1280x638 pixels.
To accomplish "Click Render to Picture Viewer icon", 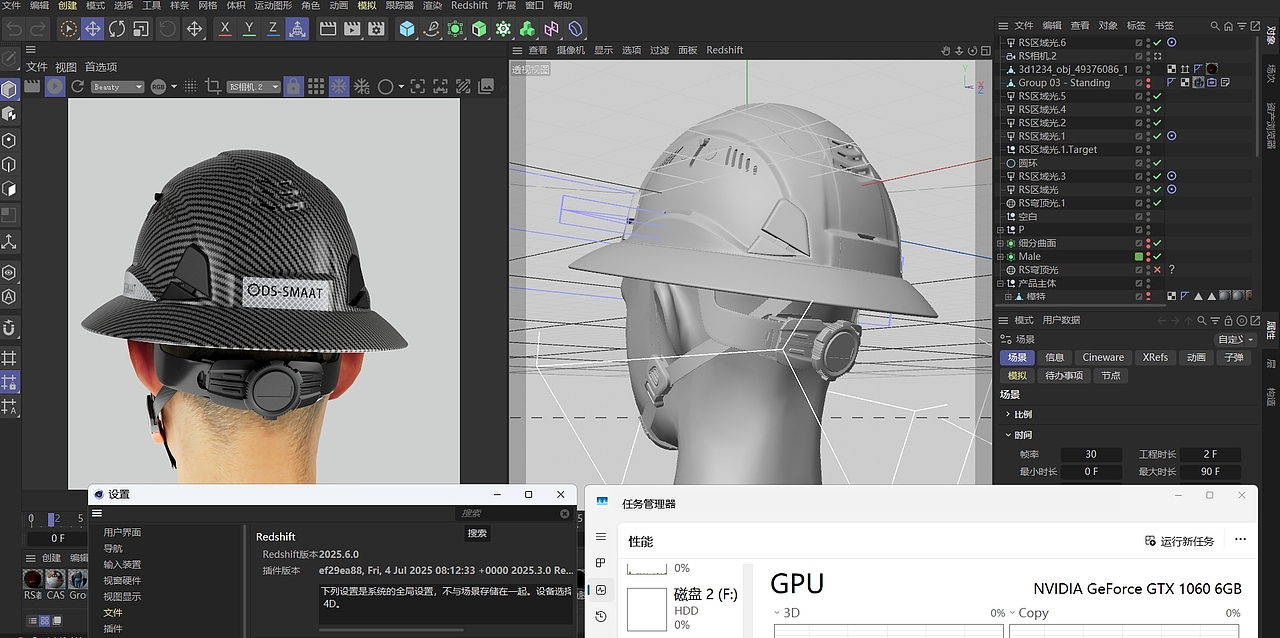I will coord(352,29).
